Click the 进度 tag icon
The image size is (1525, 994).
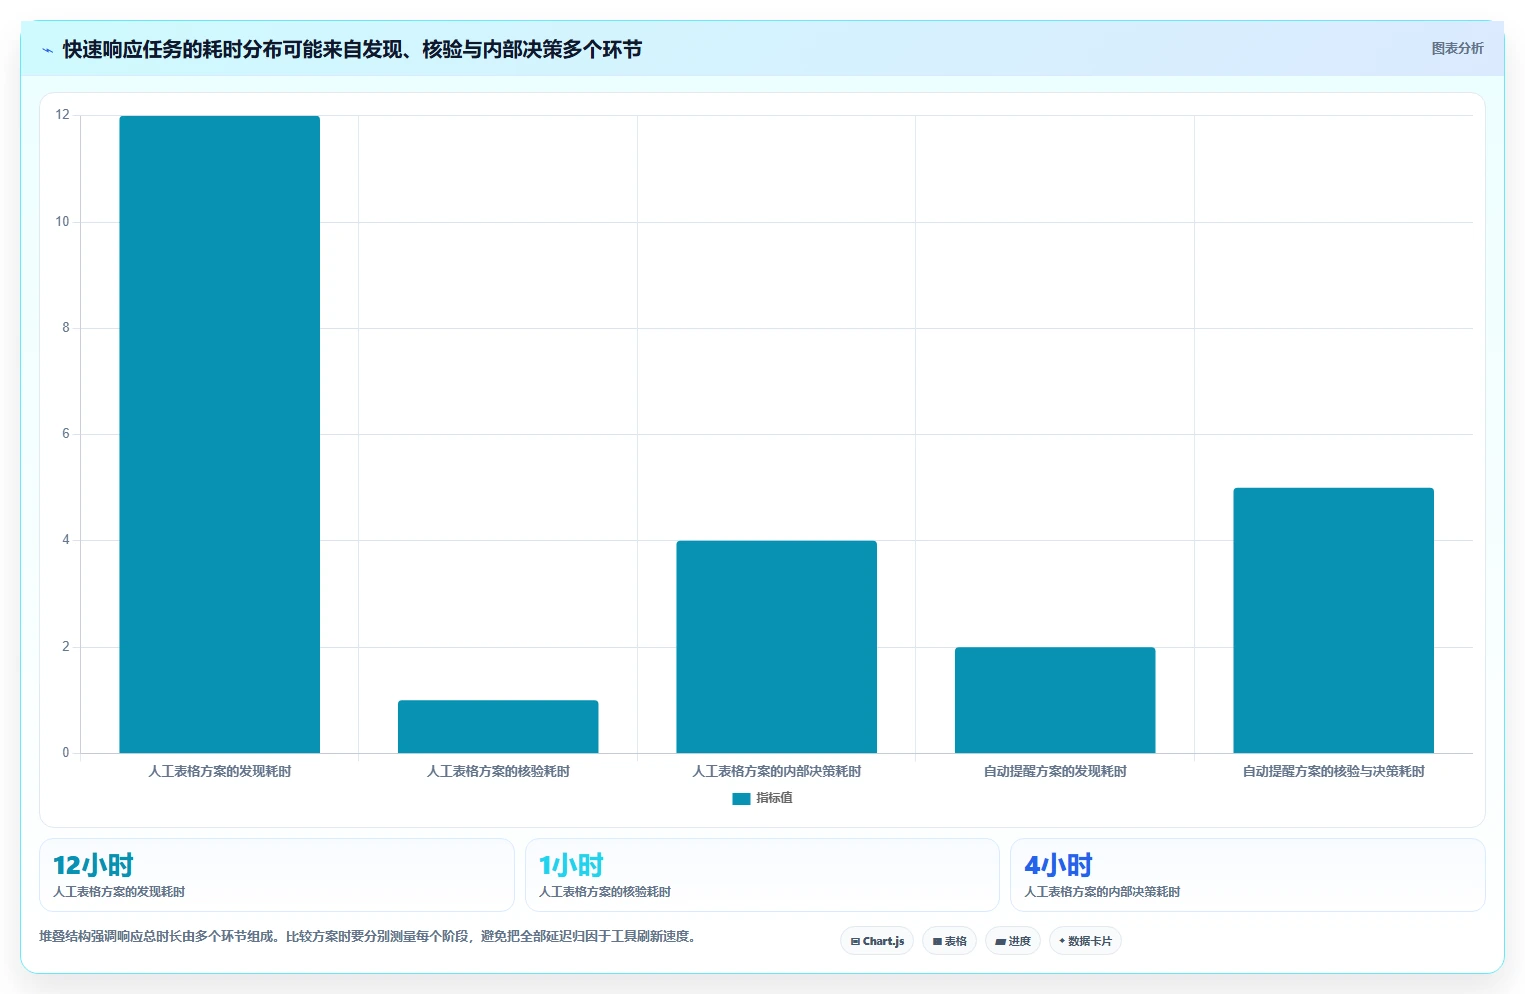click(1000, 942)
